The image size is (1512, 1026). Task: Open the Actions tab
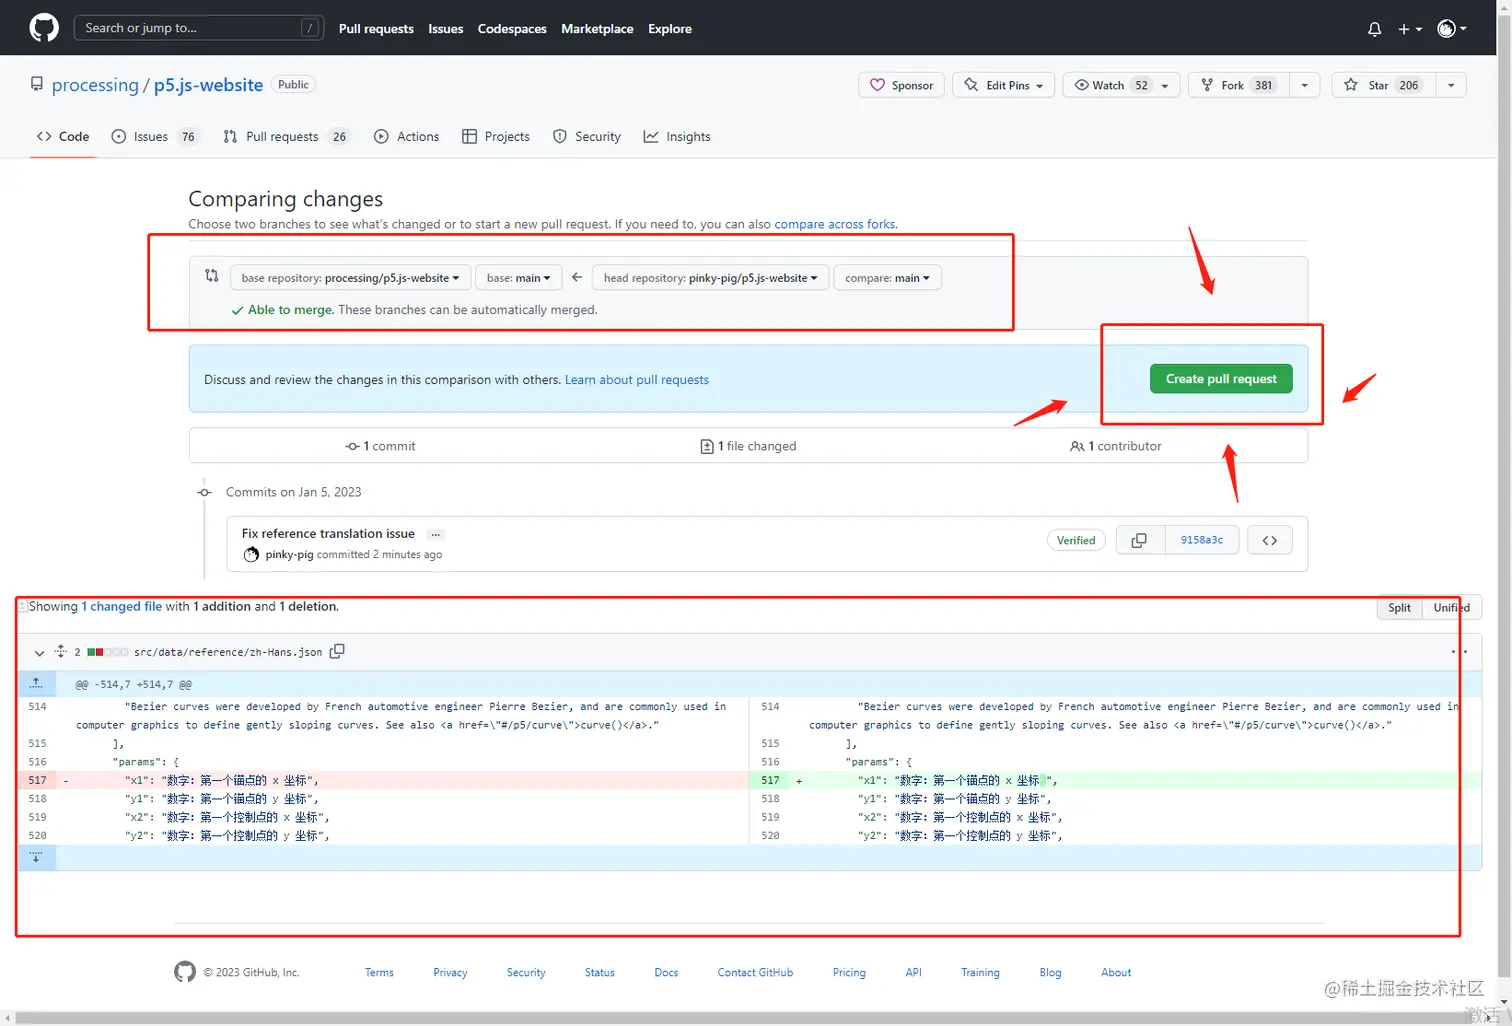pyautogui.click(x=407, y=137)
